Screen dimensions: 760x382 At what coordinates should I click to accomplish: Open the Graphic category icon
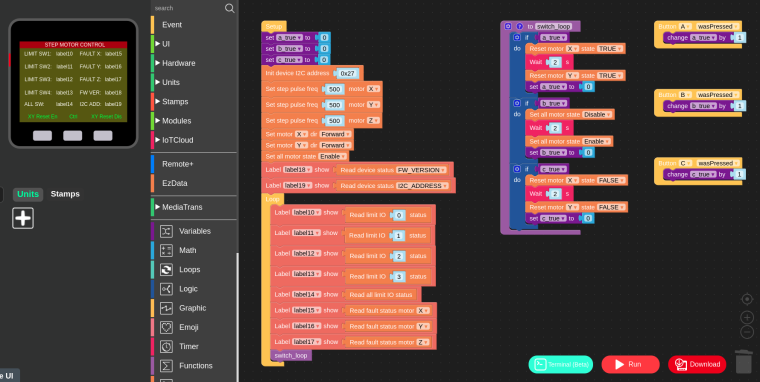(x=166, y=308)
